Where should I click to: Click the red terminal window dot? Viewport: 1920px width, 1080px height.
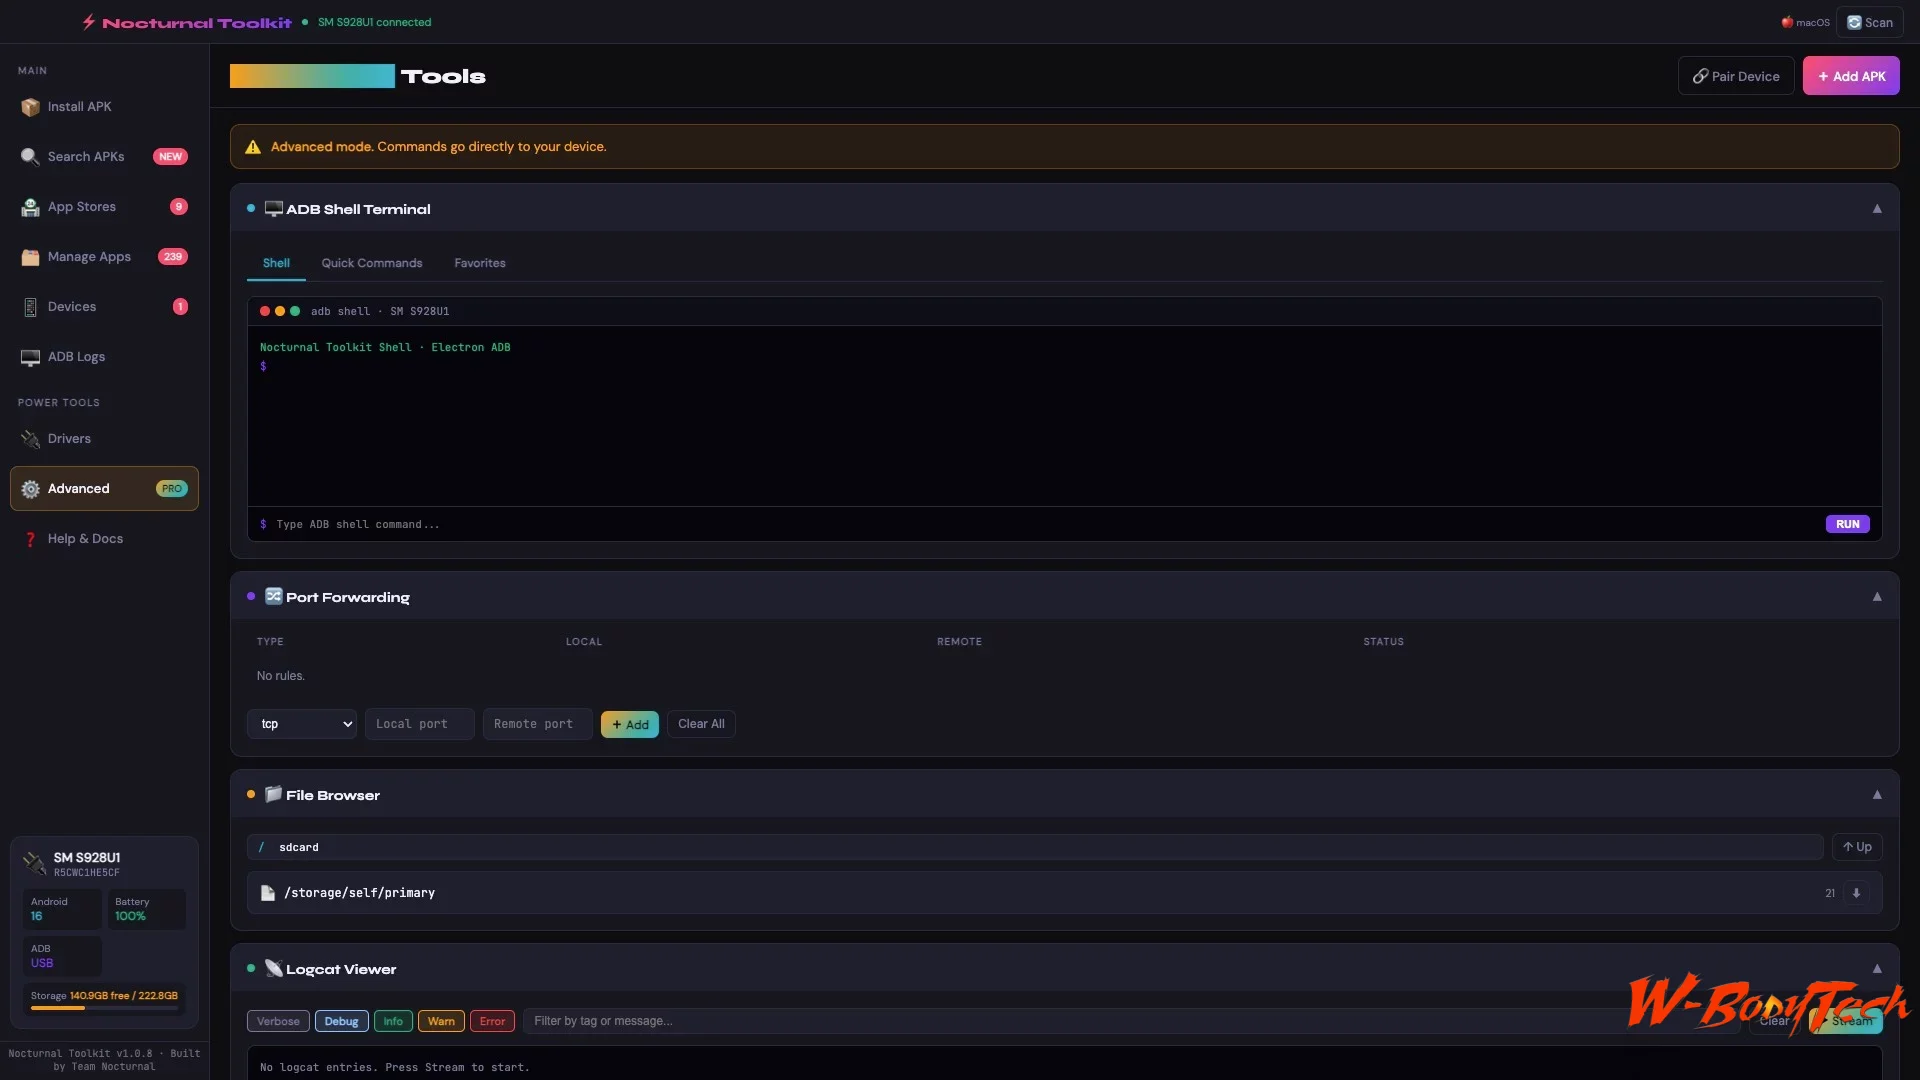(265, 311)
